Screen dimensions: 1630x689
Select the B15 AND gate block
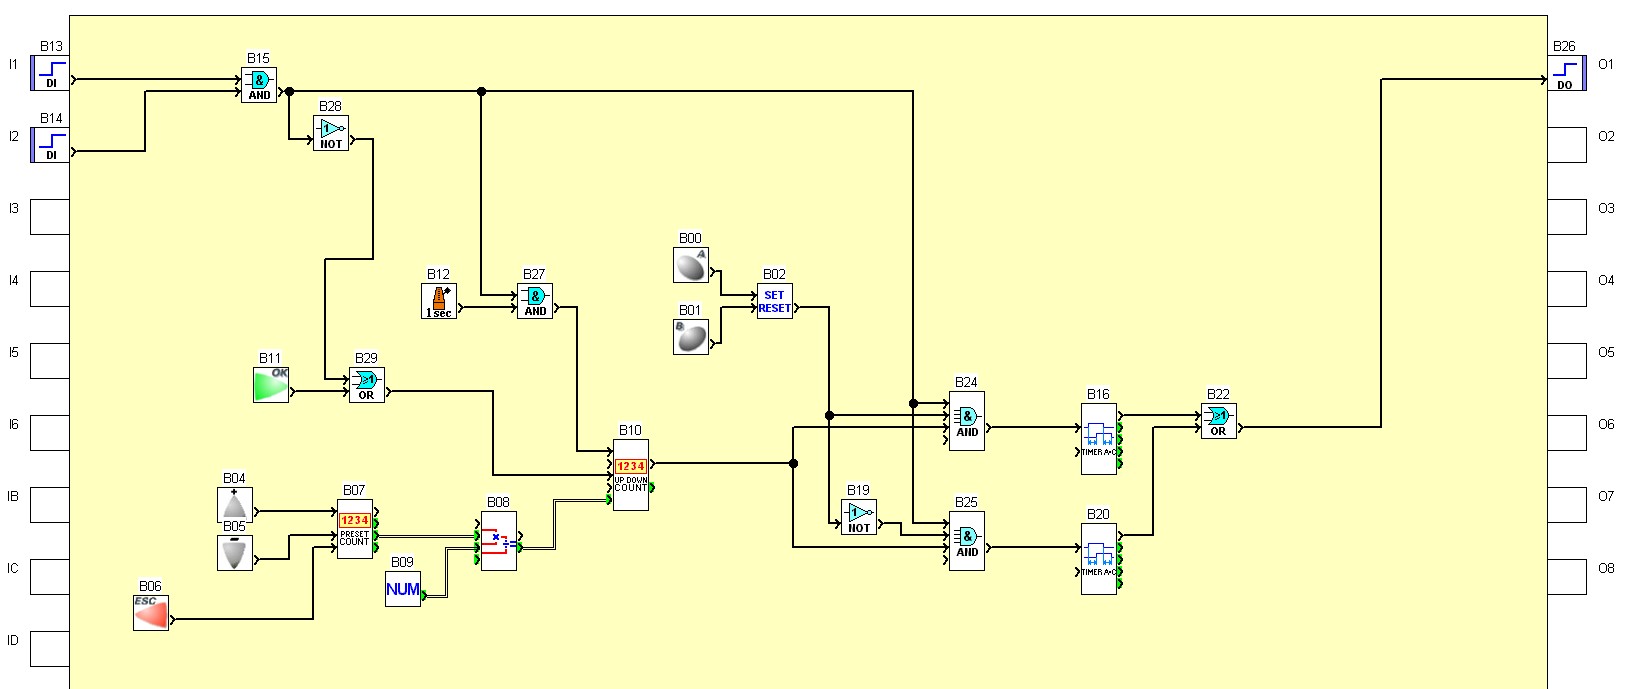(259, 85)
